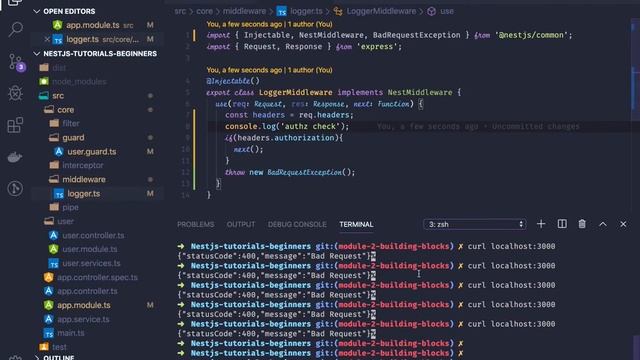Open the Search view in activity bar
Viewport: 640px width, 360px height.
point(16,29)
